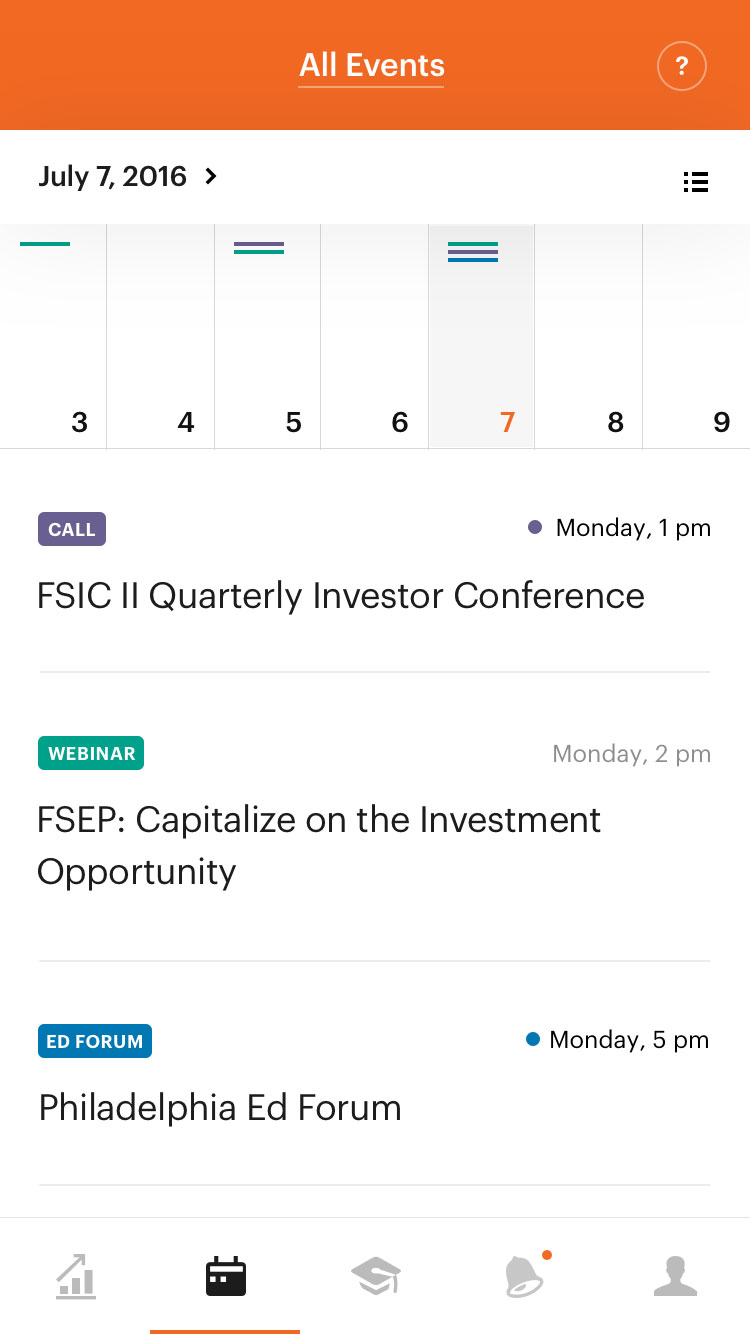The image size is (750, 1334).
Task: Open the help question mark icon
Action: pyautogui.click(x=681, y=67)
